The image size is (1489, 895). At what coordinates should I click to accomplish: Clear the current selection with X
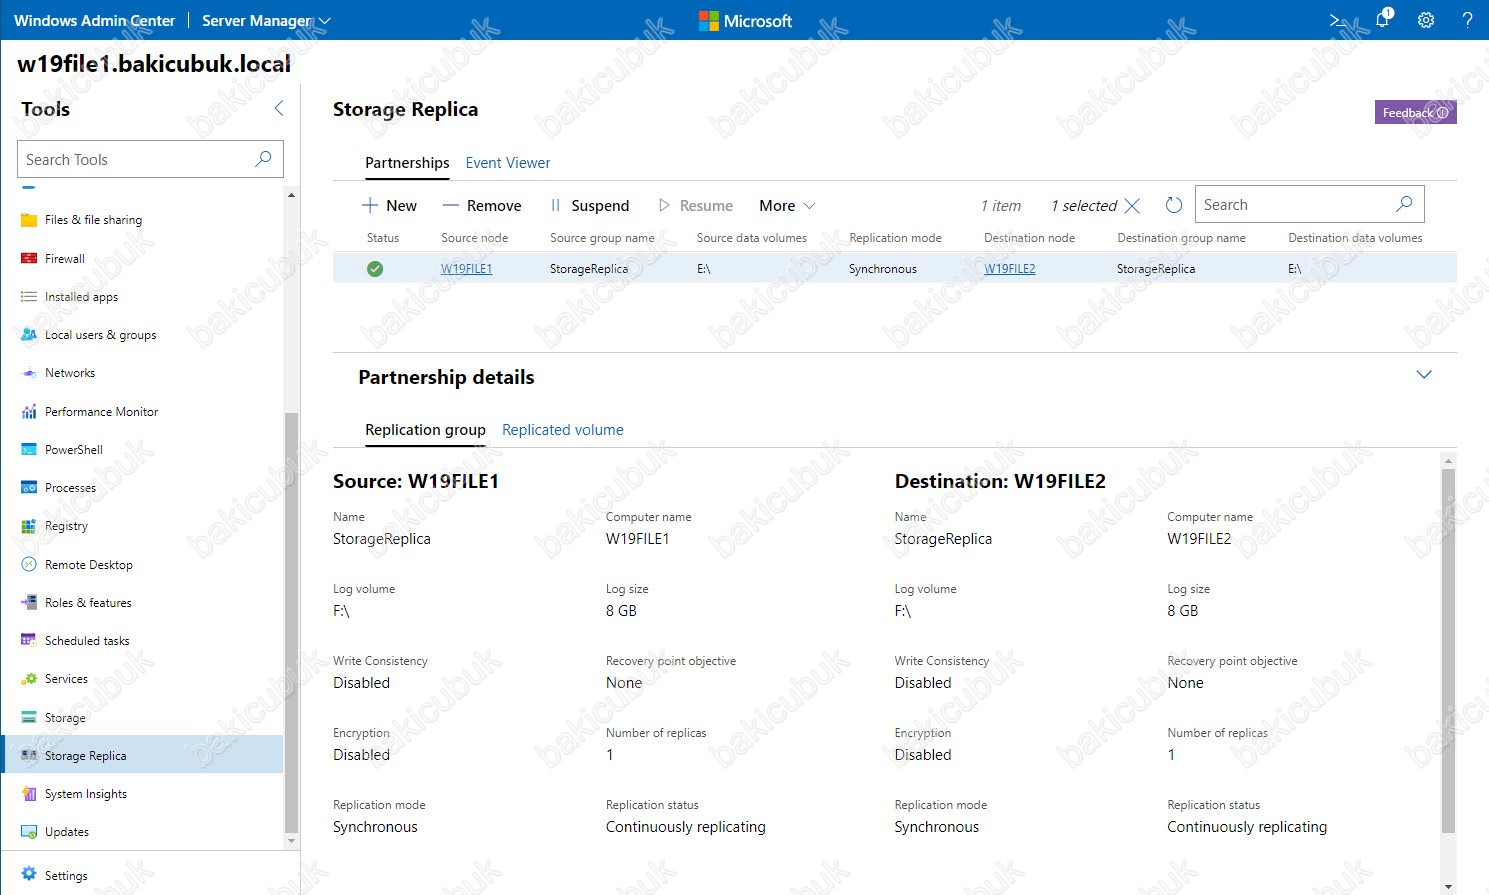coord(1132,206)
